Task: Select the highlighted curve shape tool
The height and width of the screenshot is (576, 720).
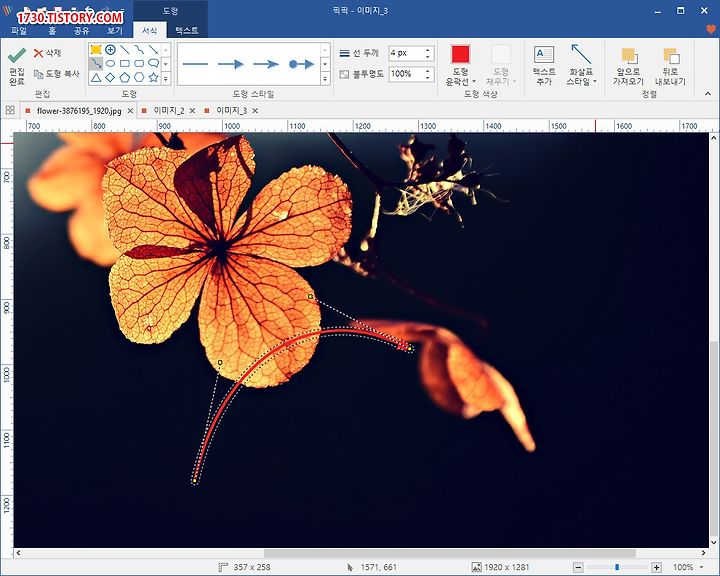Action: [x=96, y=63]
